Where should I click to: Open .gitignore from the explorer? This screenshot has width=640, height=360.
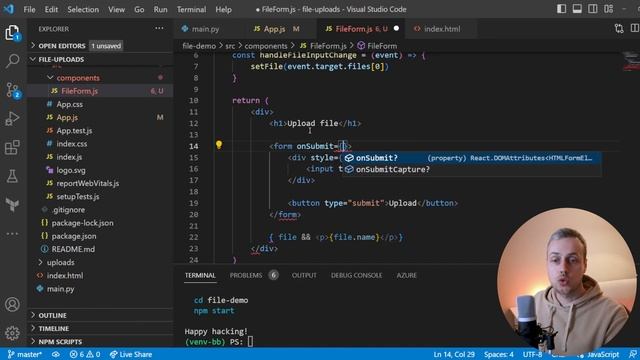pyautogui.click(x=100, y=210)
